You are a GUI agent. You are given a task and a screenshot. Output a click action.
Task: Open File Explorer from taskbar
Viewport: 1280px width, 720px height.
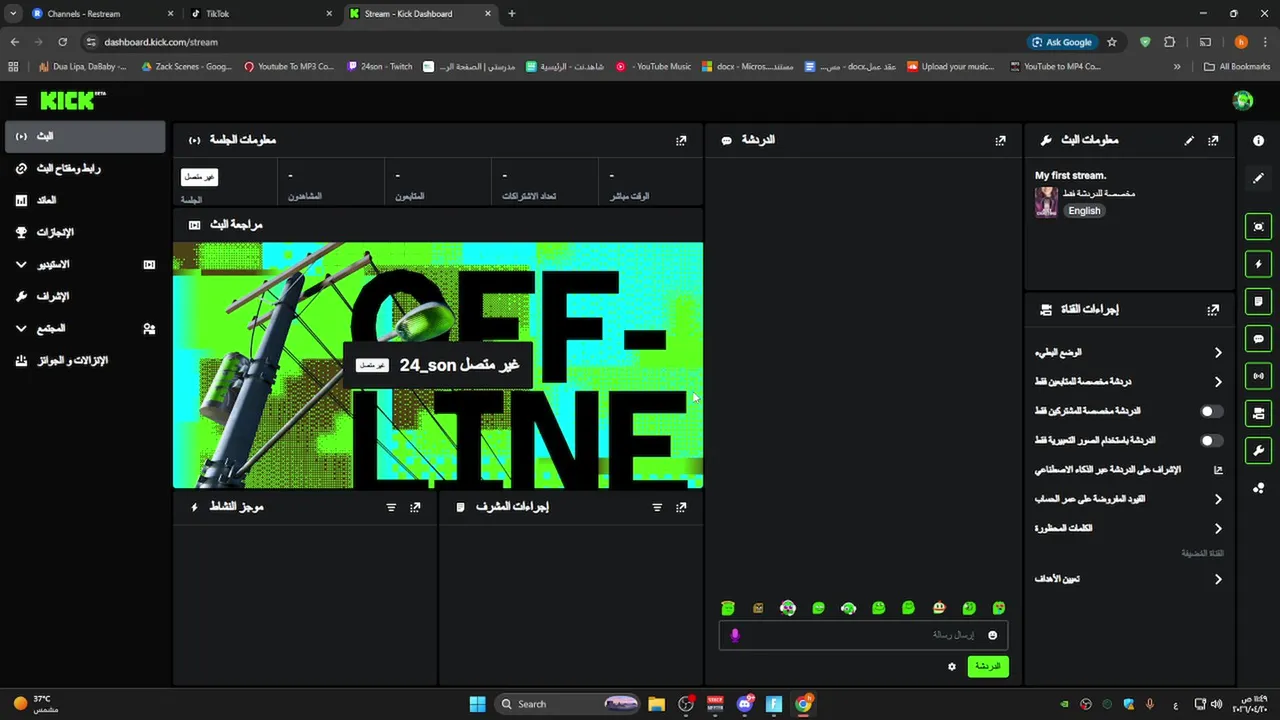tap(656, 704)
